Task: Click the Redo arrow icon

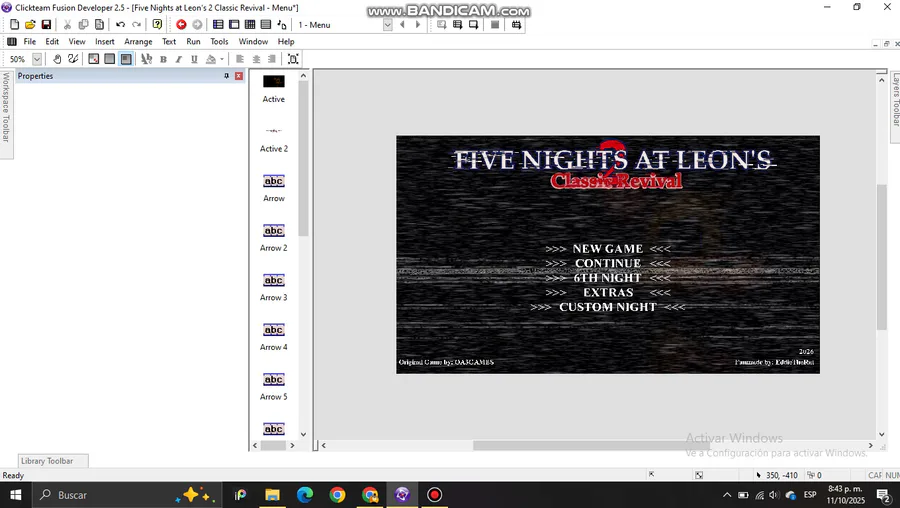Action: 136,25
